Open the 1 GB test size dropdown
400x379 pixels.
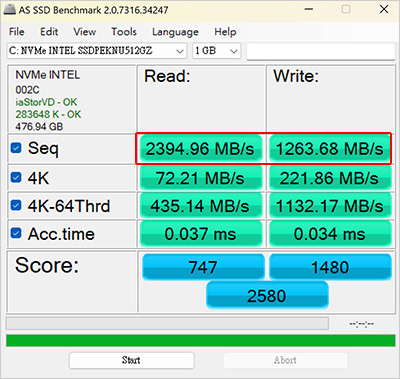coord(216,51)
